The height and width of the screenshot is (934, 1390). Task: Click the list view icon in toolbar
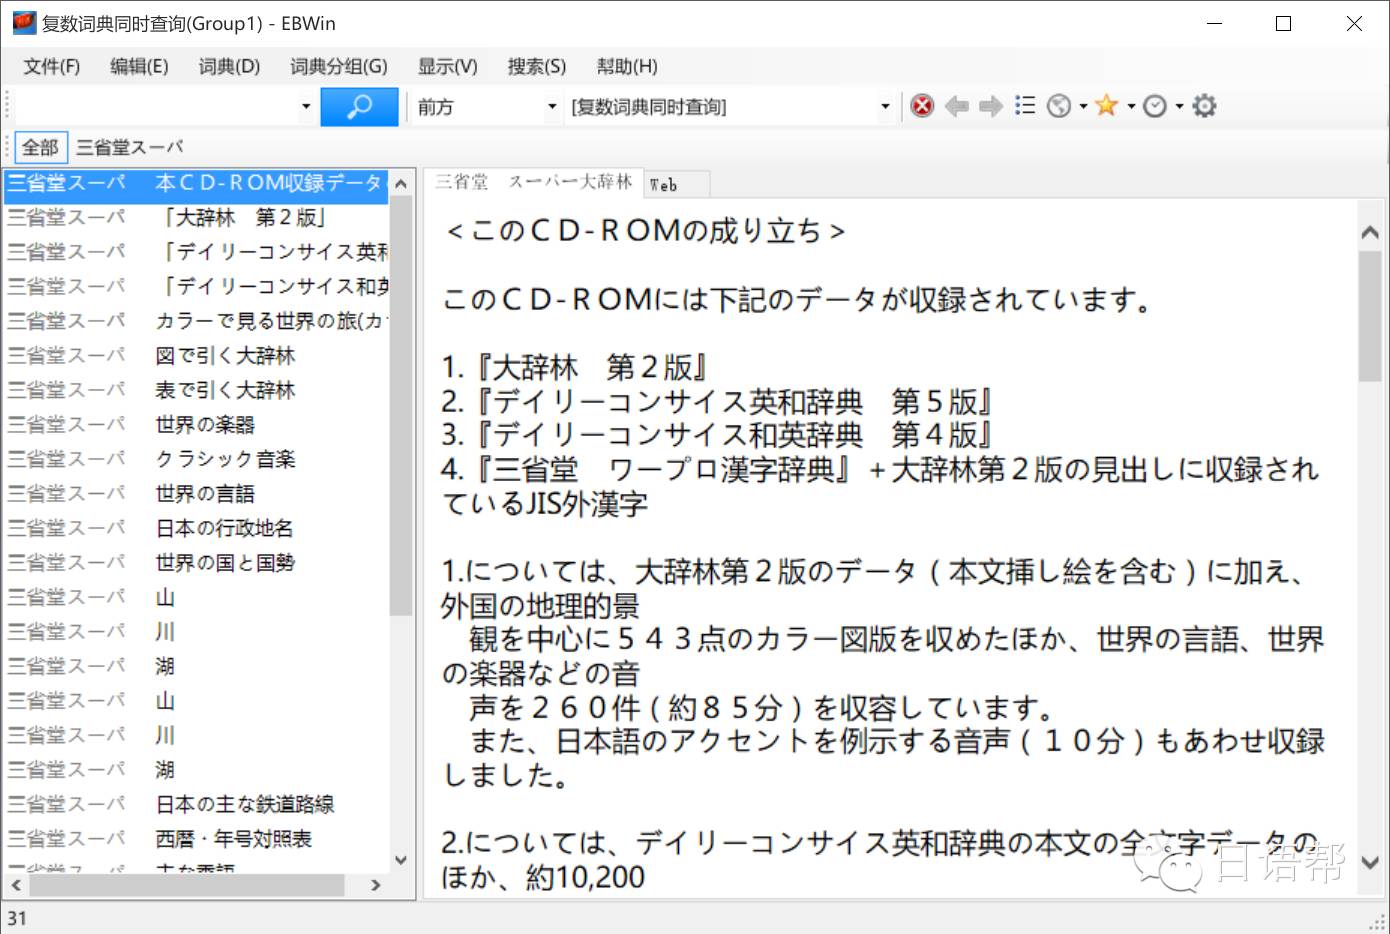tap(1024, 106)
